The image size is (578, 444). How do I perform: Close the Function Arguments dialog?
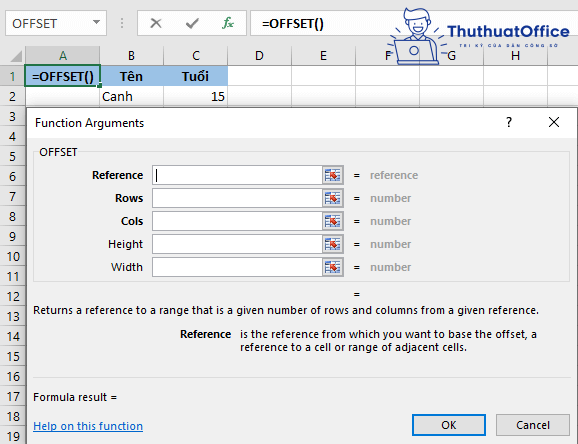tap(554, 122)
